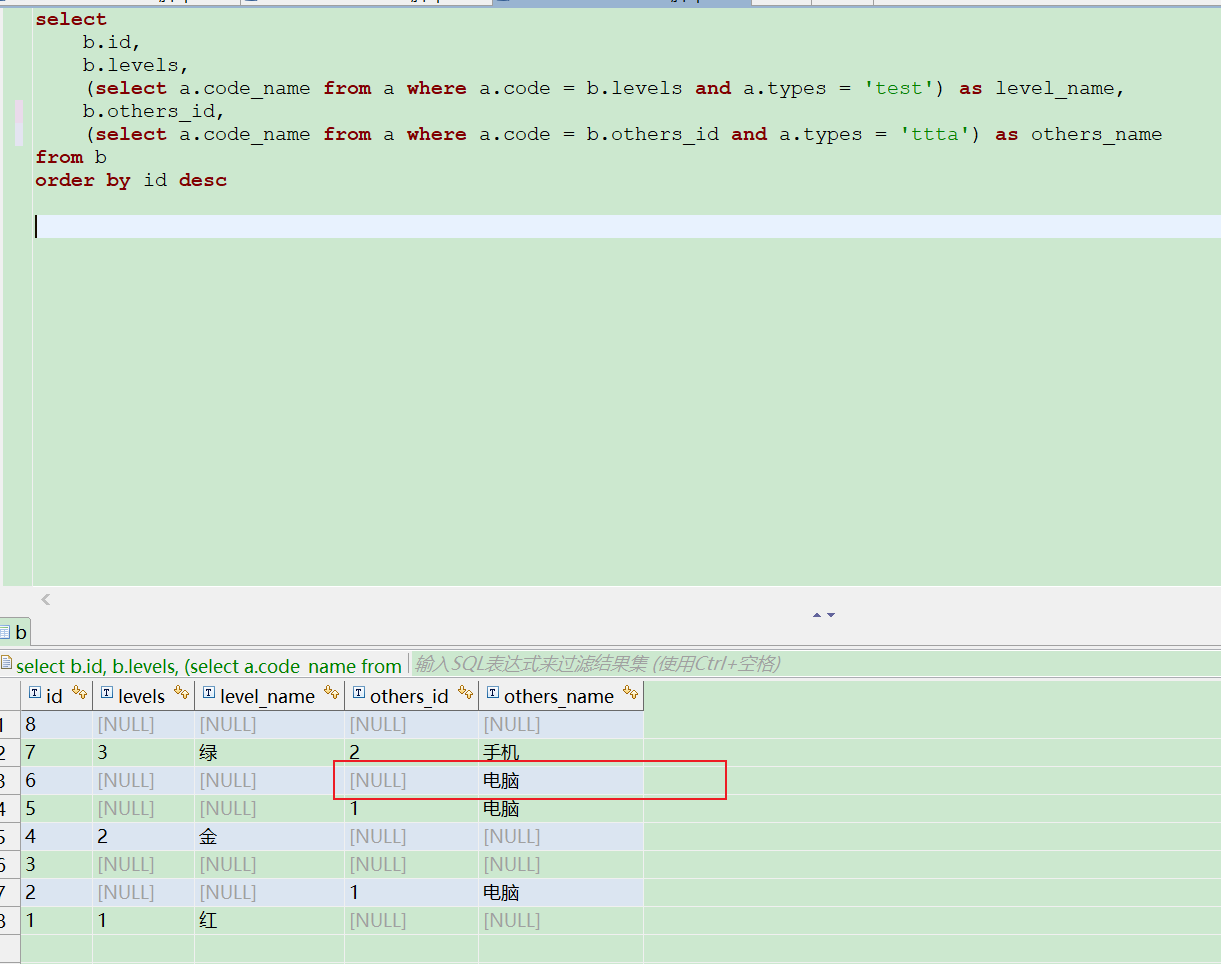Select id cell with value 7
The width and height of the screenshot is (1221, 964).
point(57,752)
